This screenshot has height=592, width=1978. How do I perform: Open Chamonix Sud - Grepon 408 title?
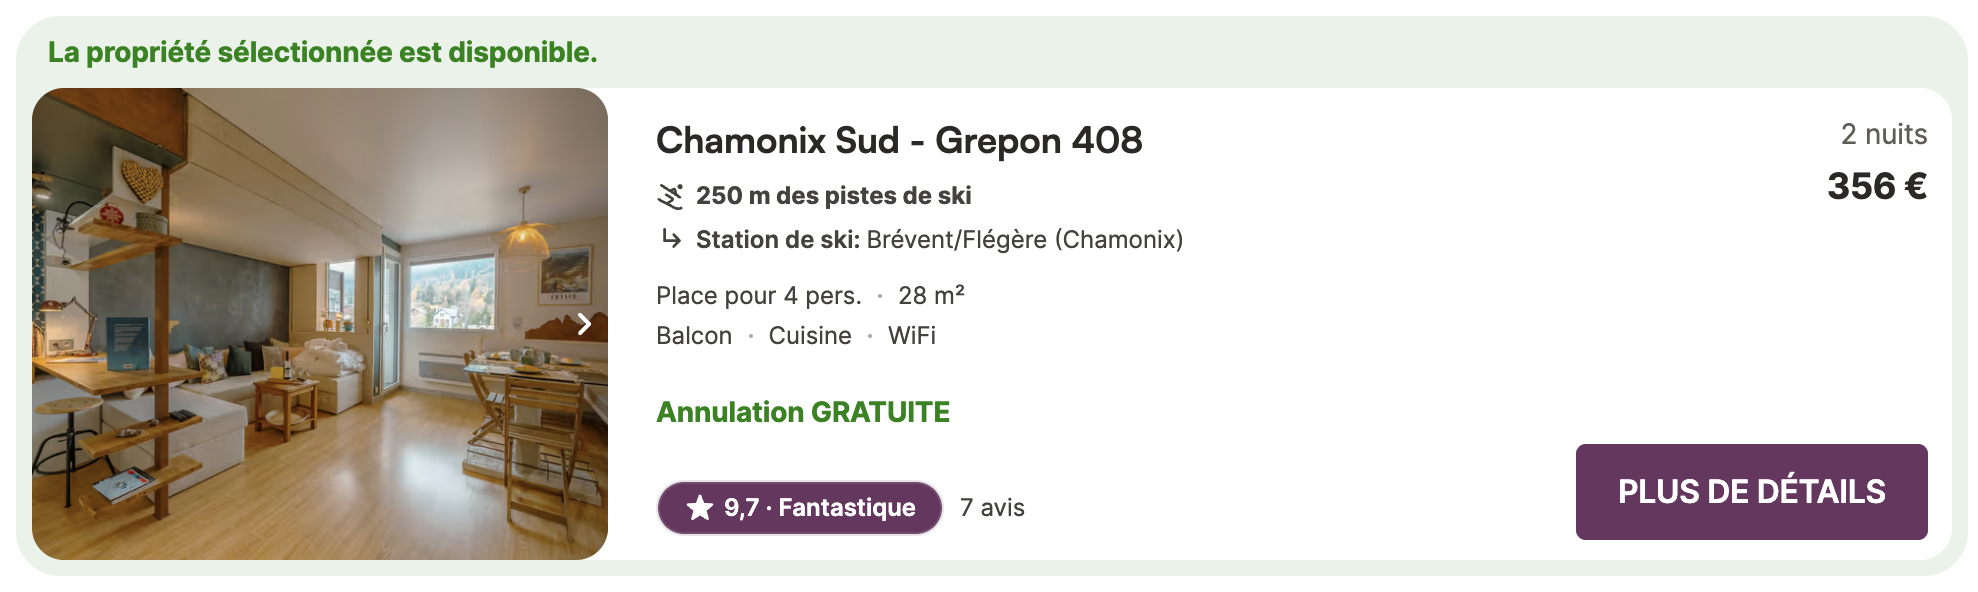pyautogui.click(x=899, y=141)
